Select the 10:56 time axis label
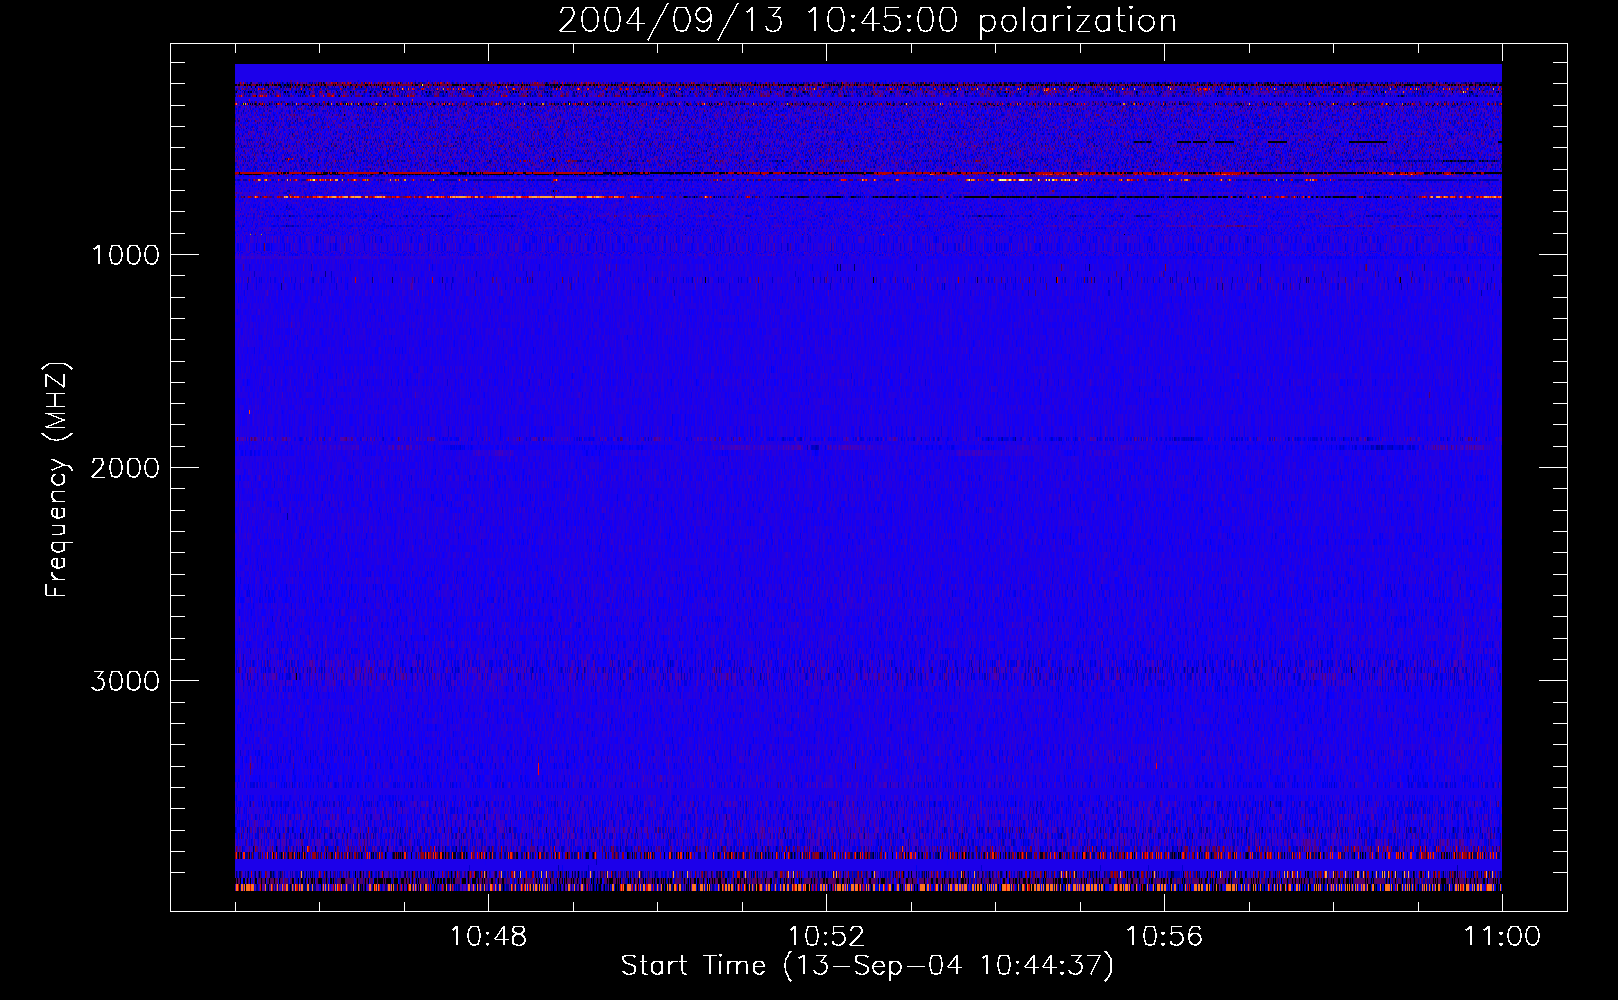The height and width of the screenshot is (1000, 1618). 1164,937
